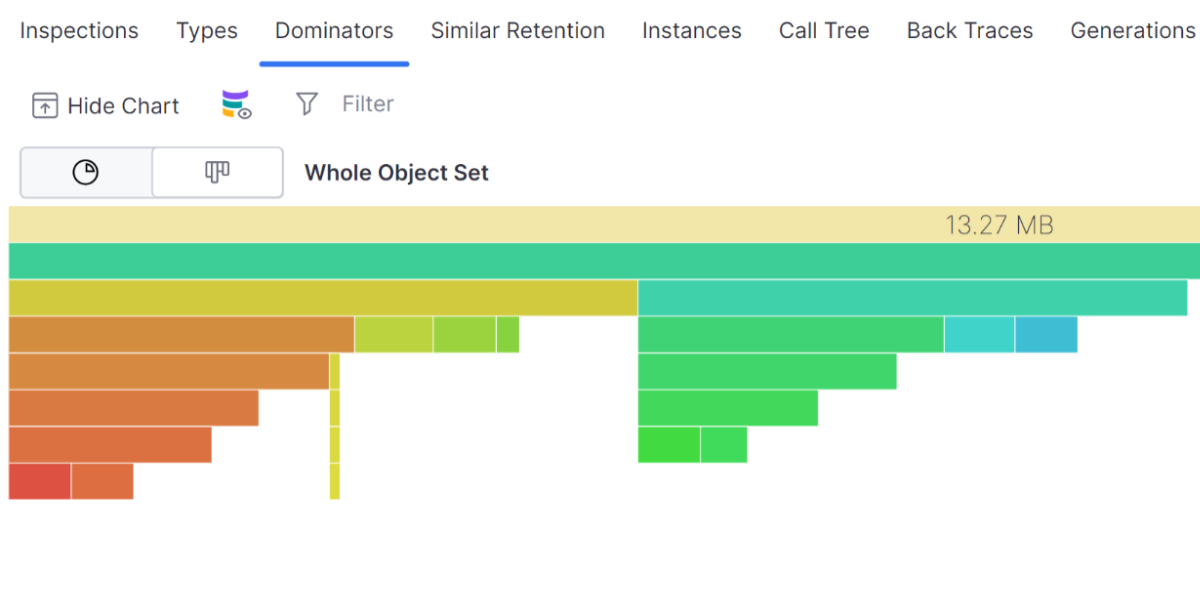Click the Filter funnel icon
This screenshot has height=600, width=1200.
pos(307,104)
